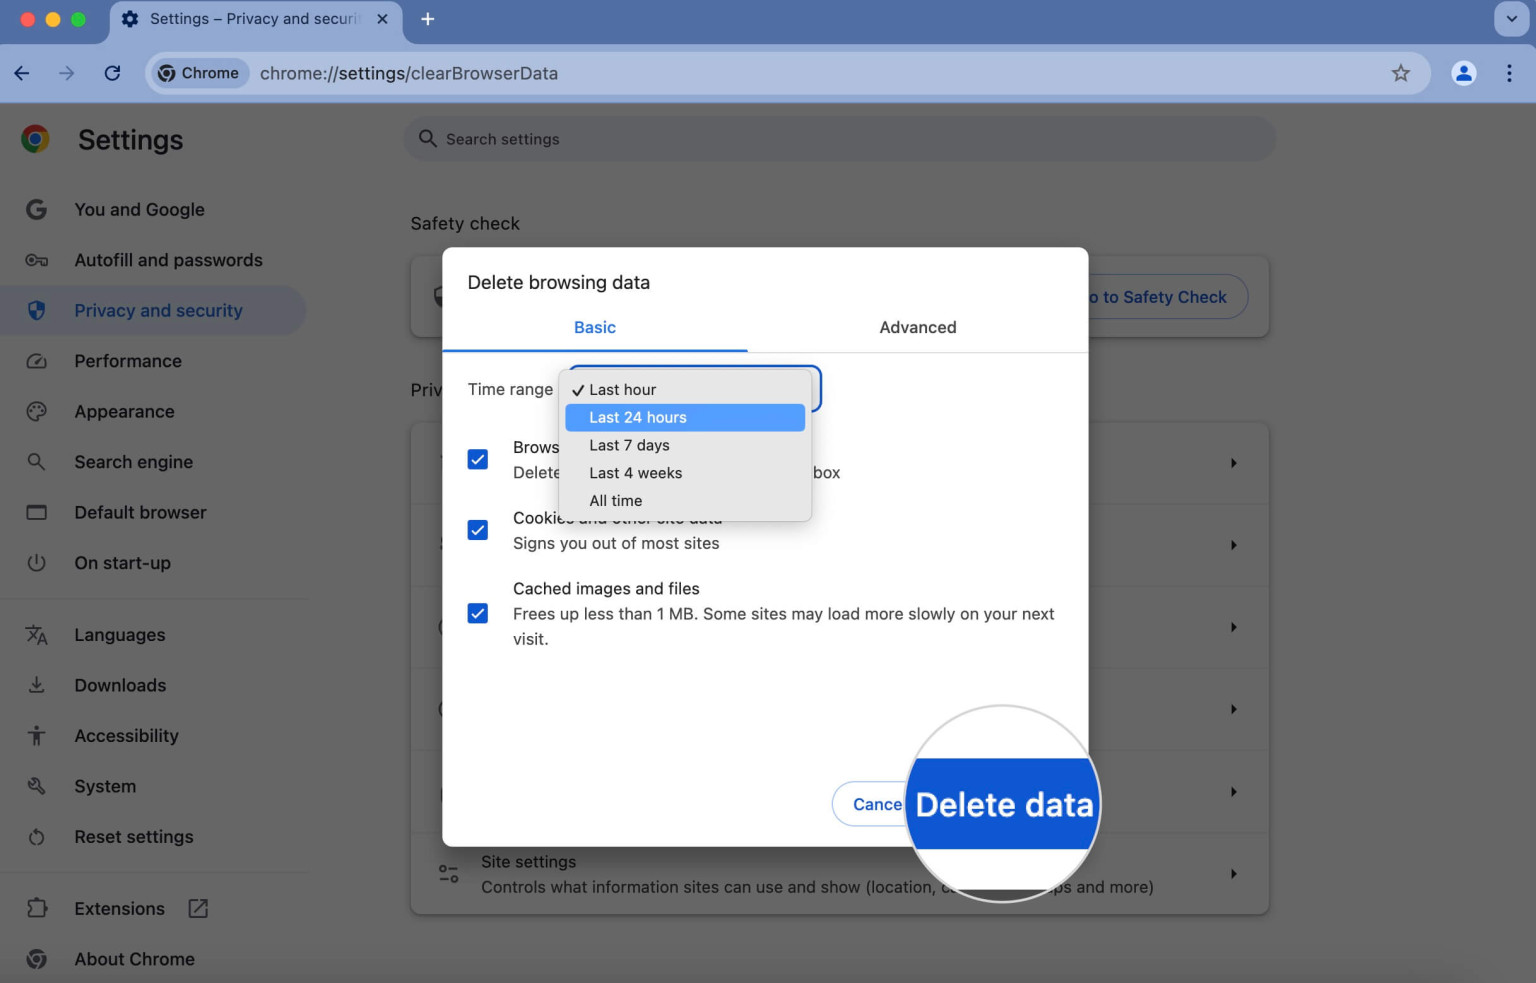Open a new tab with the plus icon
Viewport: 1536px width, 983px height.
[427, 19]
